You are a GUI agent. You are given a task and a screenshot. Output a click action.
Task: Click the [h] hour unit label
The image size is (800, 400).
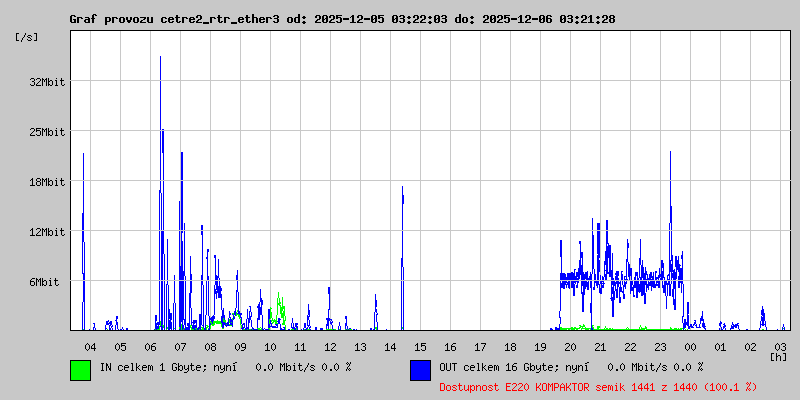click(x=779, y=356)
